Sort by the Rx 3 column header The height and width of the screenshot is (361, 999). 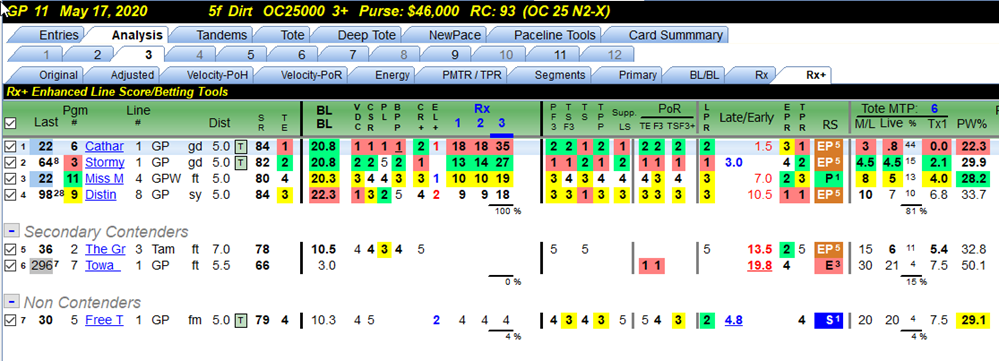tap(501, 123)
